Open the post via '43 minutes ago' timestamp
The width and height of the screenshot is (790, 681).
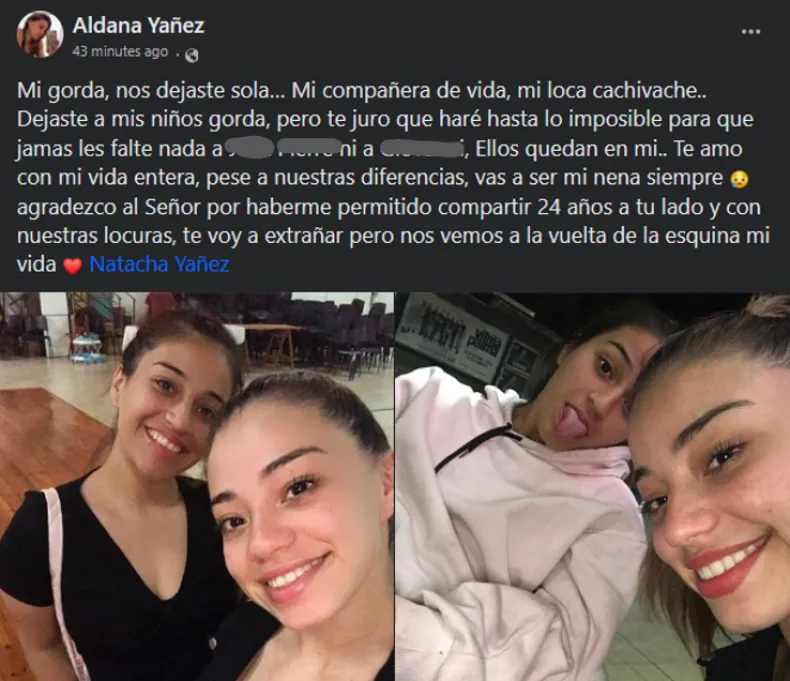(x=120, y=51)
